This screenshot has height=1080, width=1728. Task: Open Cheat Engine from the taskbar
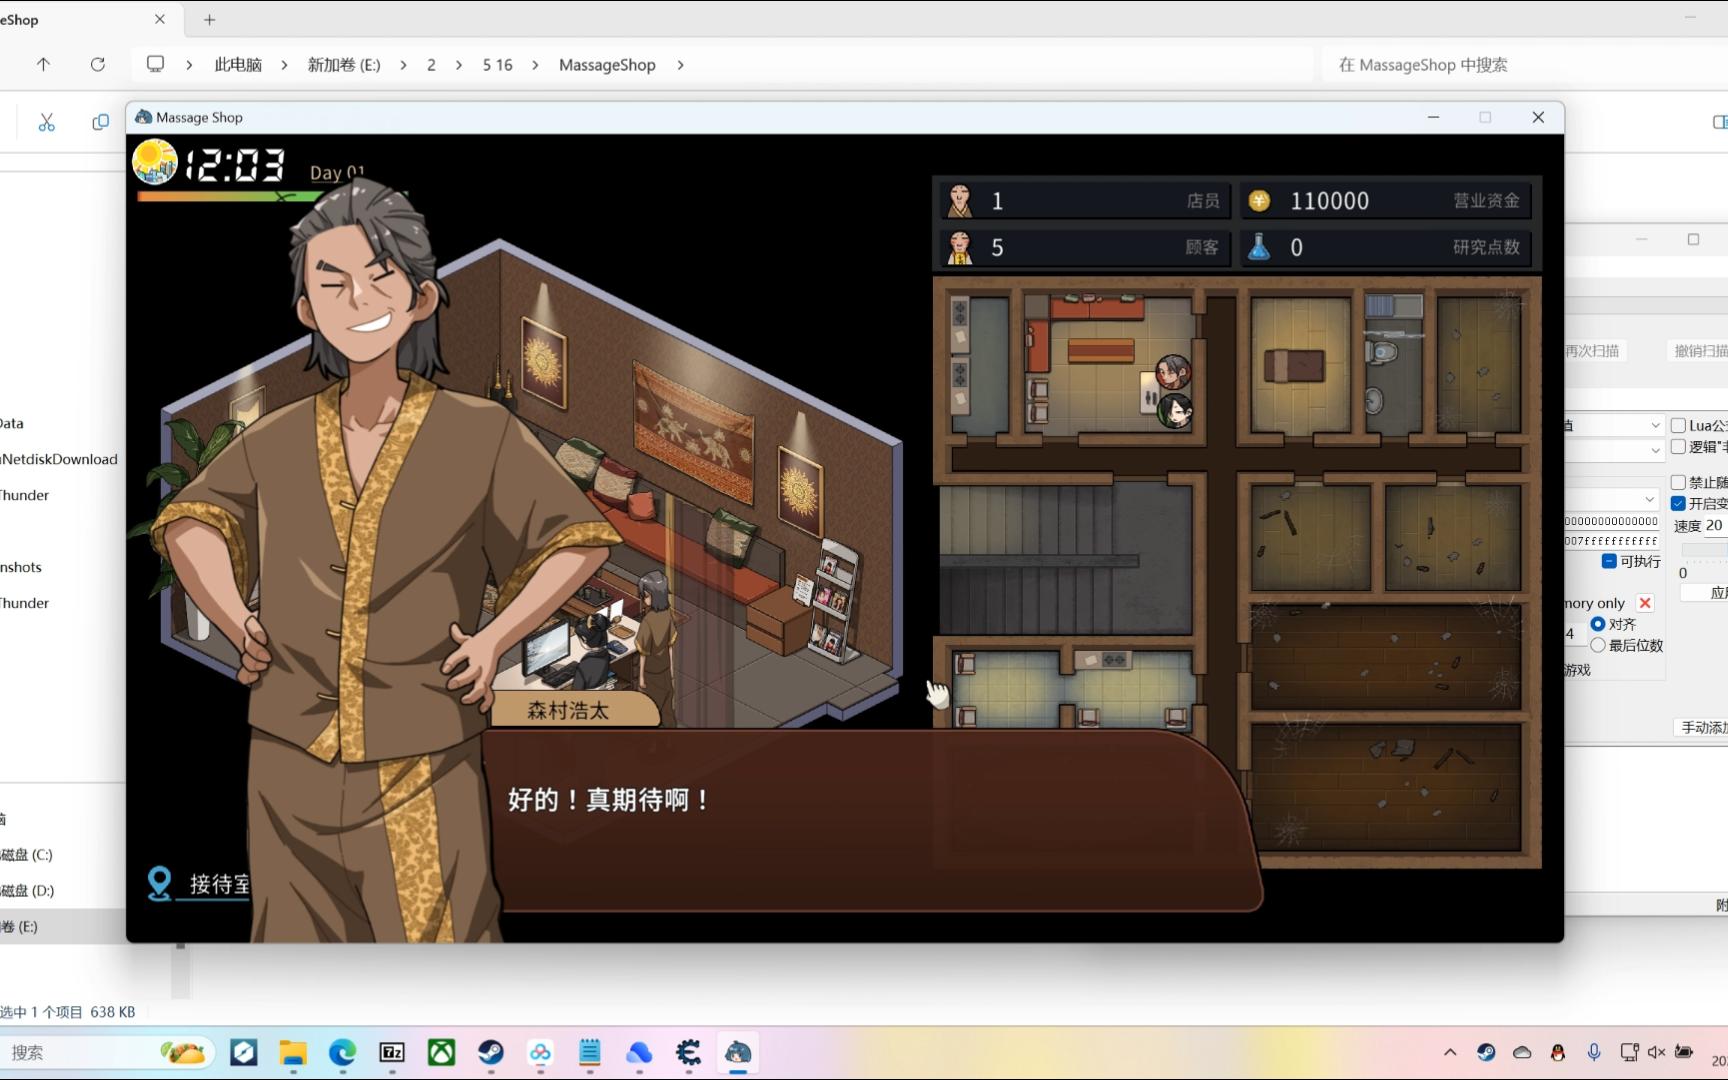point(688,1052)
